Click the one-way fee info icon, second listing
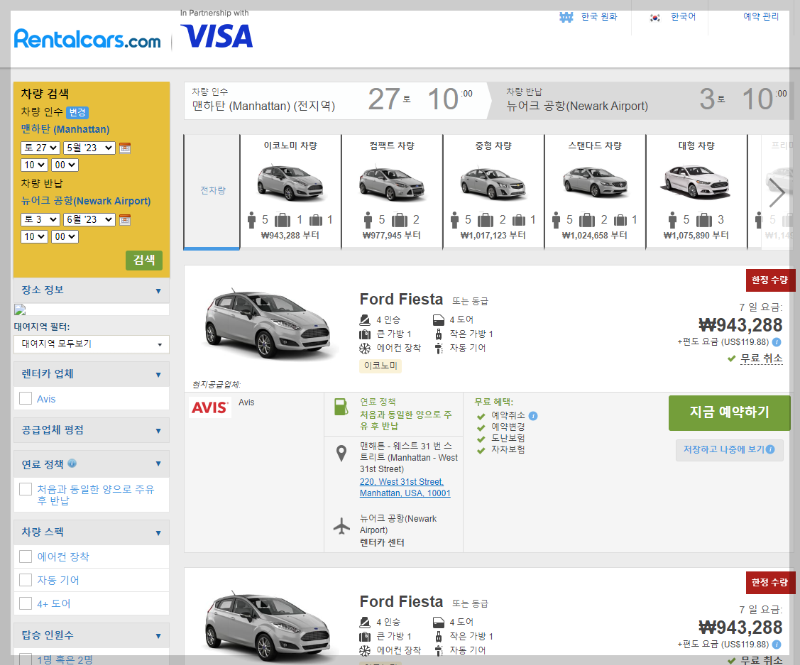 click(777, 644)
